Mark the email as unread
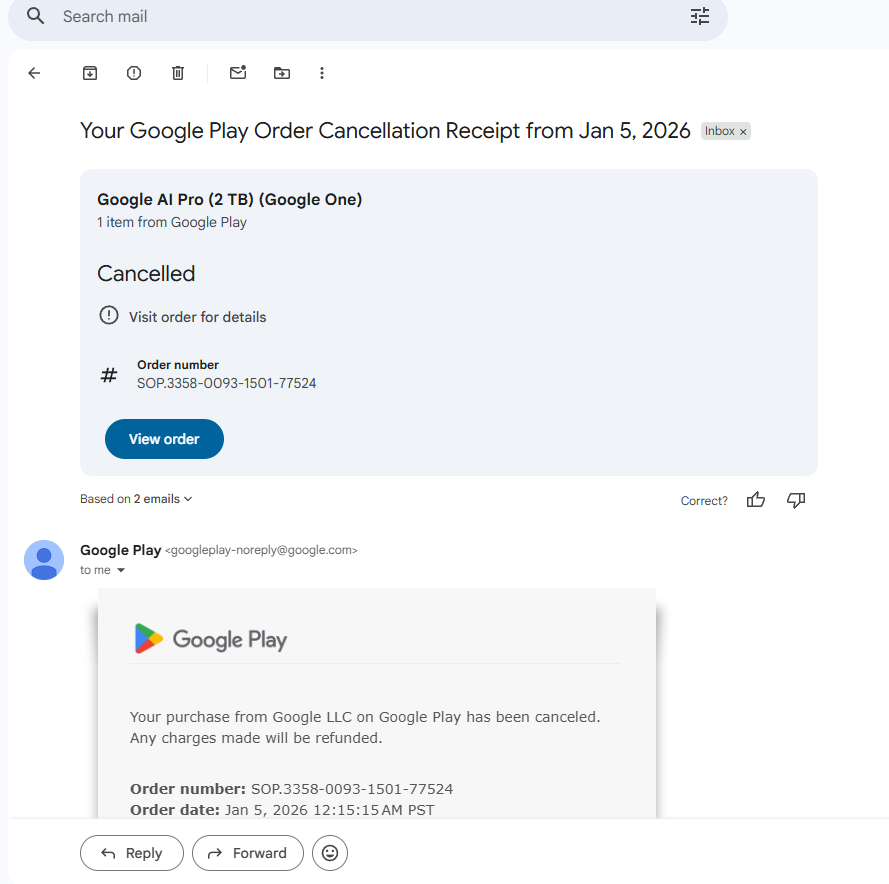The height and width of the screenshot is (884, 889). [x=238, y=73]
